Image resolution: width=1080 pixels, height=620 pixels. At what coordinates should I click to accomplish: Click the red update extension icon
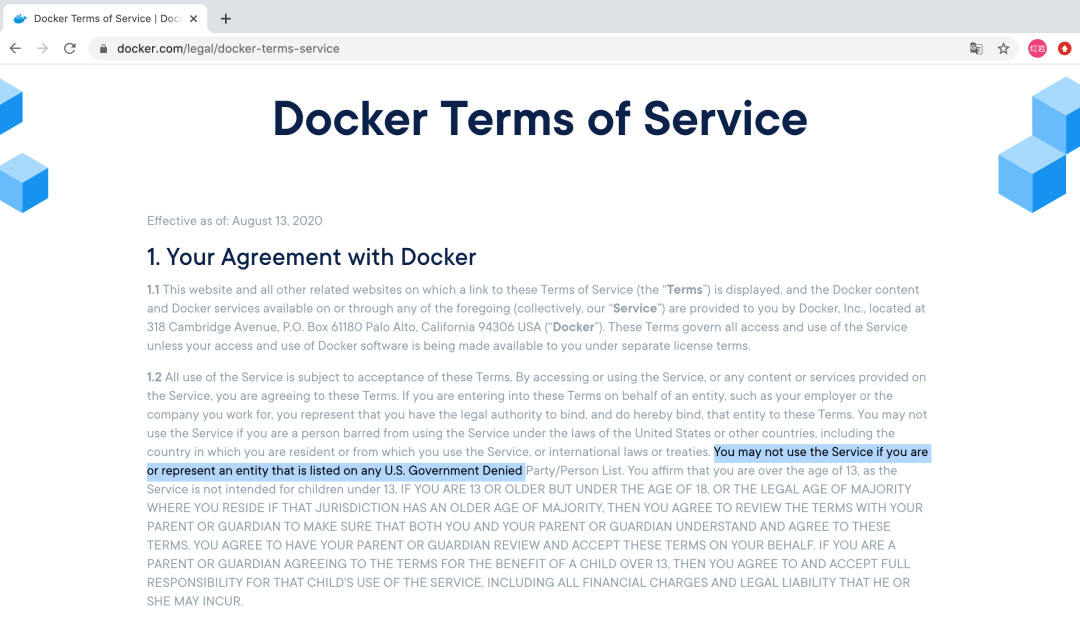click(1065, 48)
